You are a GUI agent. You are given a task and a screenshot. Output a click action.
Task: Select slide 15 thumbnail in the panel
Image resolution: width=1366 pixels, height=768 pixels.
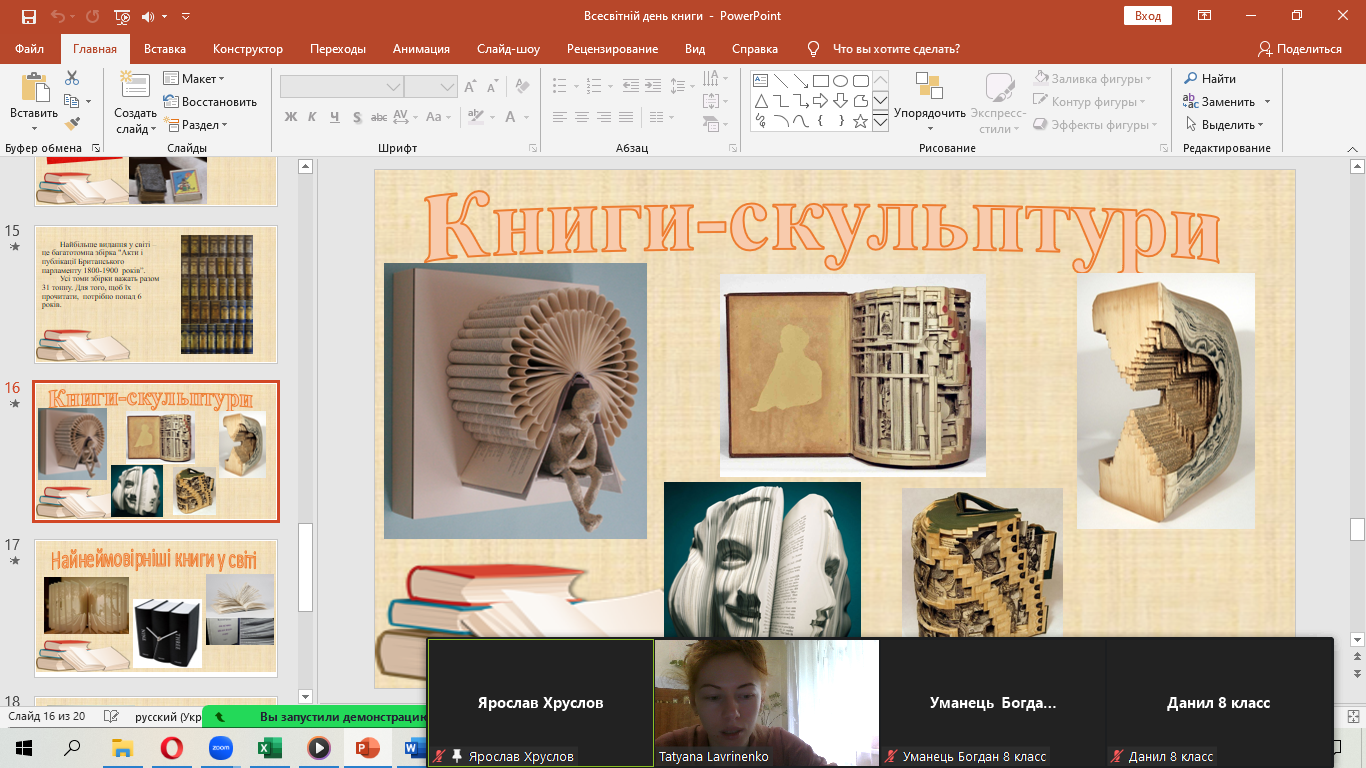pos(155,294)
